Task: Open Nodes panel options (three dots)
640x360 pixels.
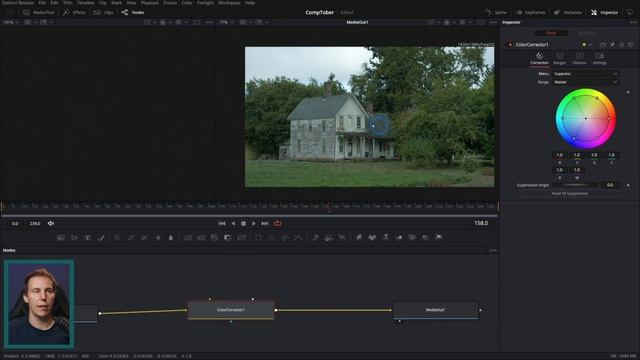Action: tap(493, 250)
